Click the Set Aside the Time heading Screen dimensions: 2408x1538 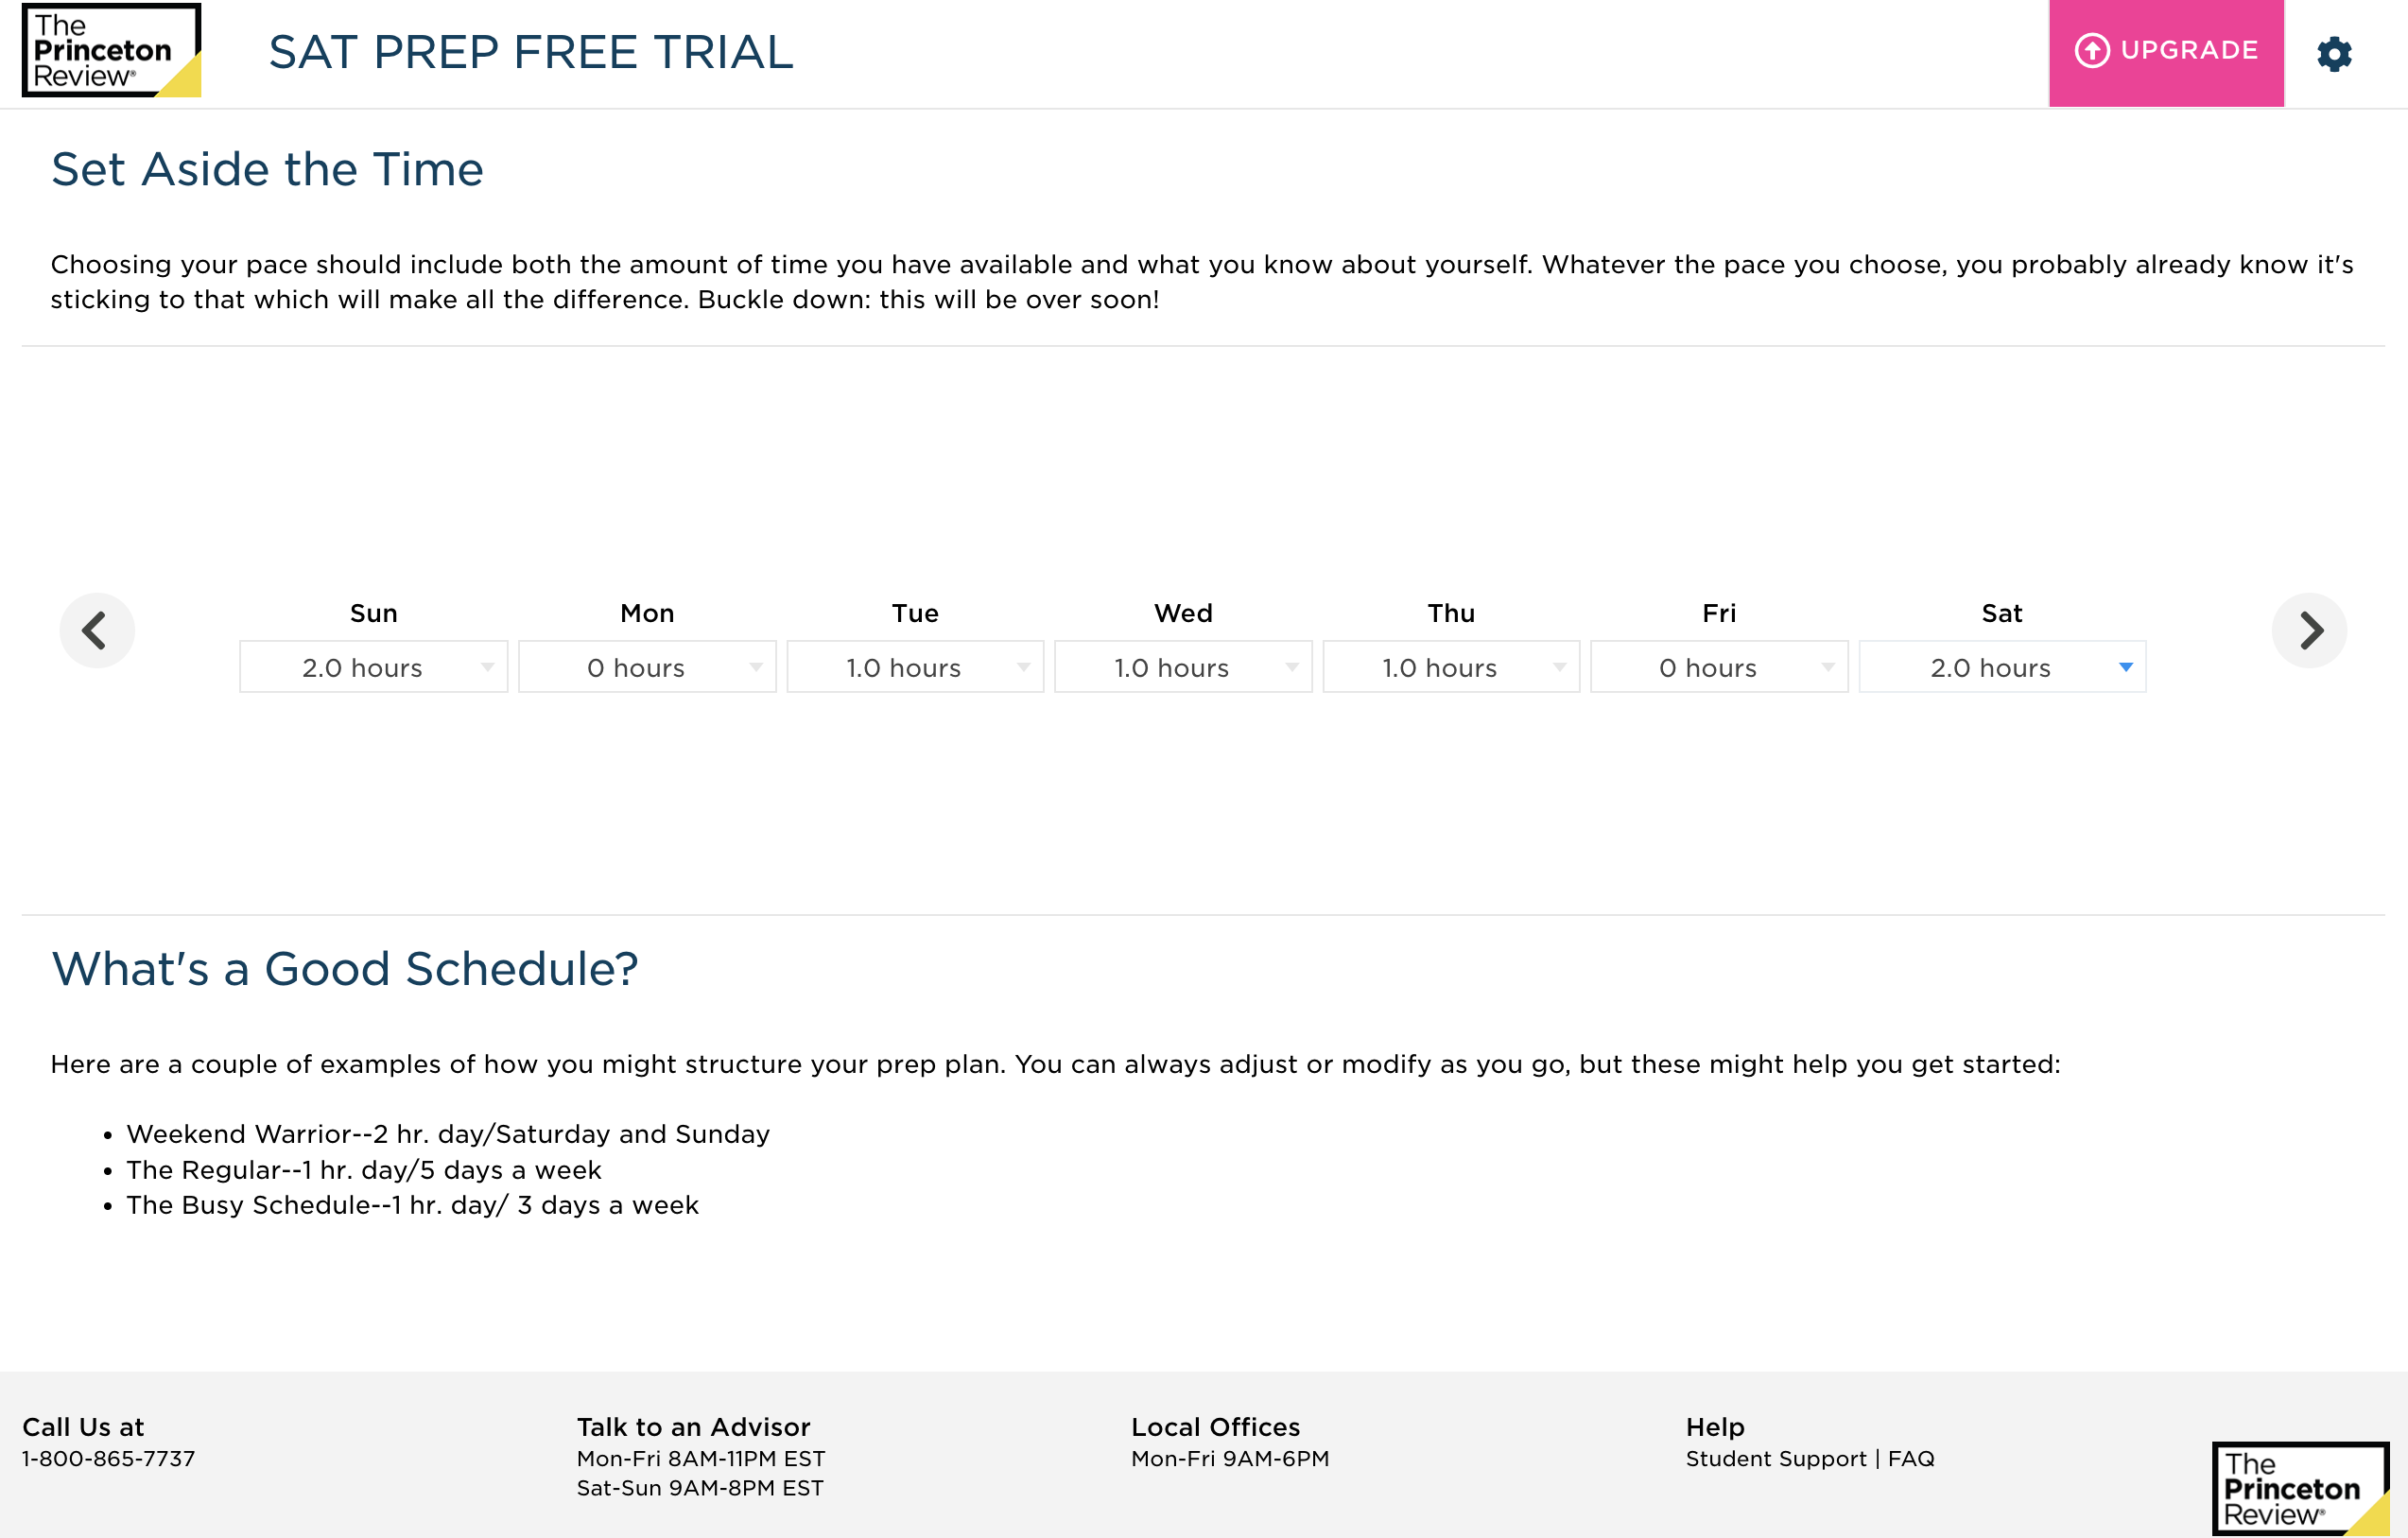(267, 169)
